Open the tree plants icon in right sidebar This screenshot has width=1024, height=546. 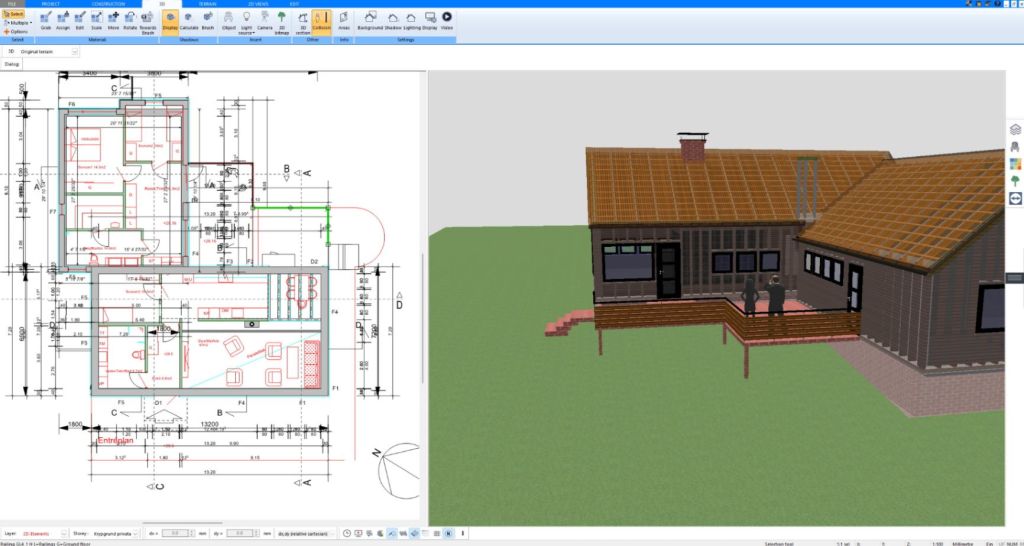1015,181
